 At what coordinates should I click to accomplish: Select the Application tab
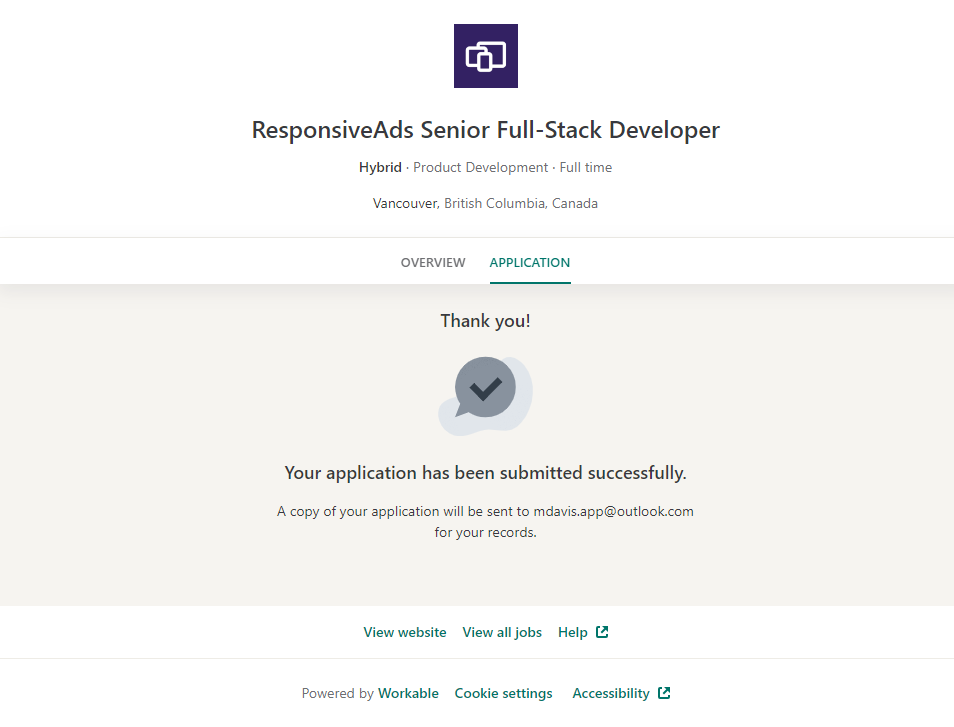(x=529, y=263)
